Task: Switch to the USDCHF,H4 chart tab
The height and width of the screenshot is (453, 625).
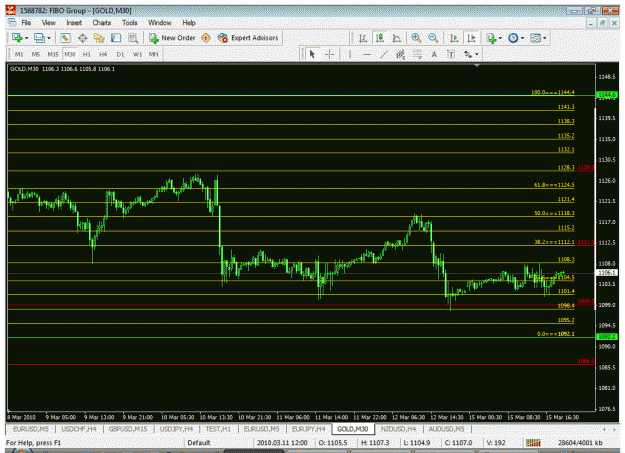Action: point(79,429)
